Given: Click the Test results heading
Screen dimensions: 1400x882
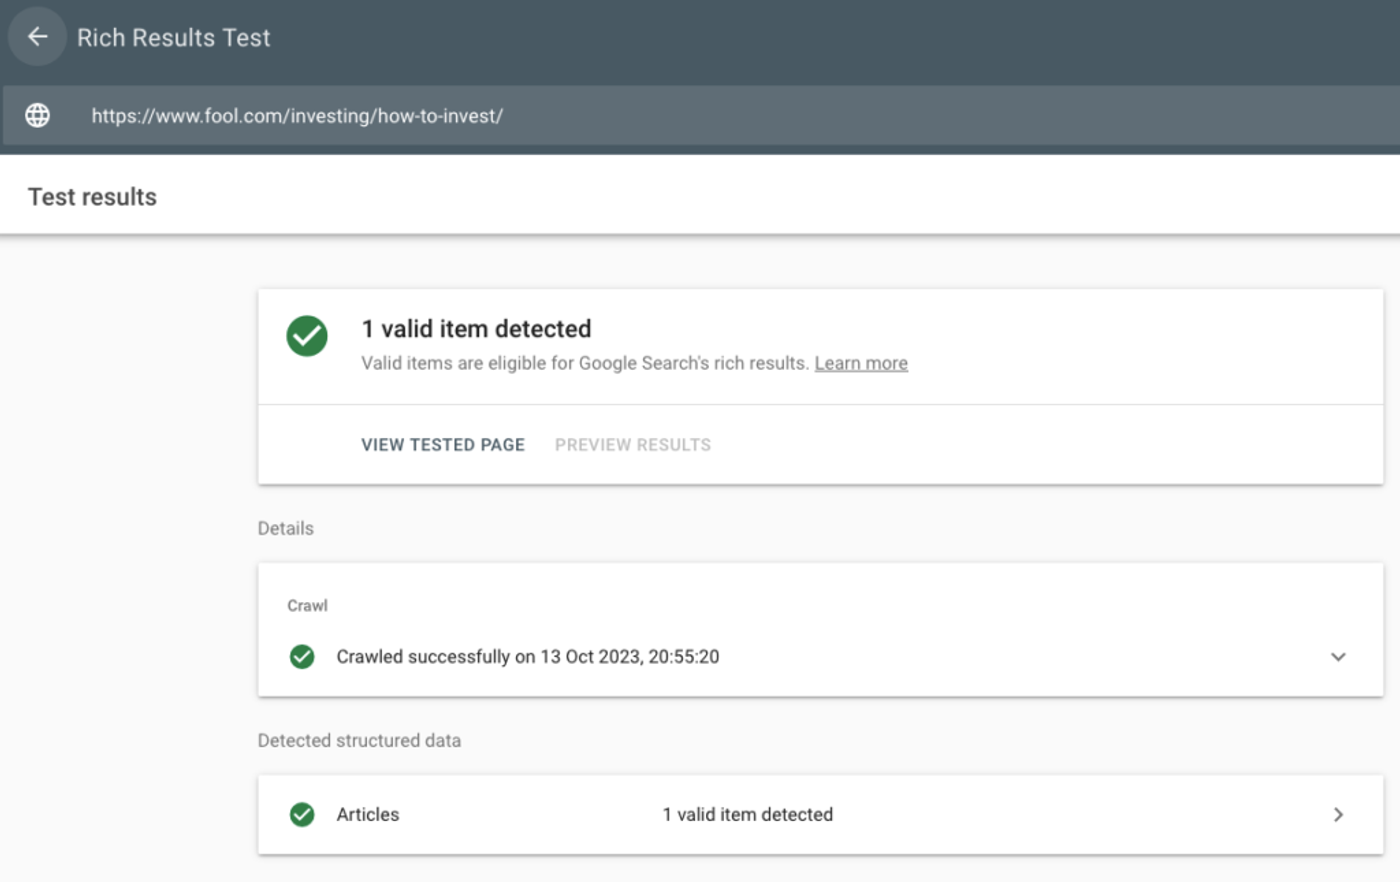Looking at the screenshot, I should [x=92, y=197].
